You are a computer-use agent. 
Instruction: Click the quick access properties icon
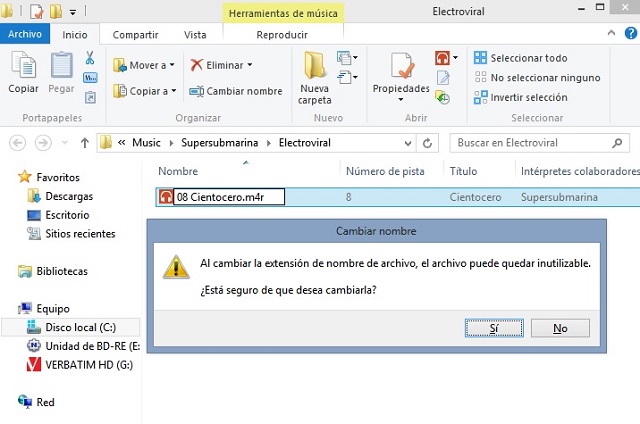[36, 11]
